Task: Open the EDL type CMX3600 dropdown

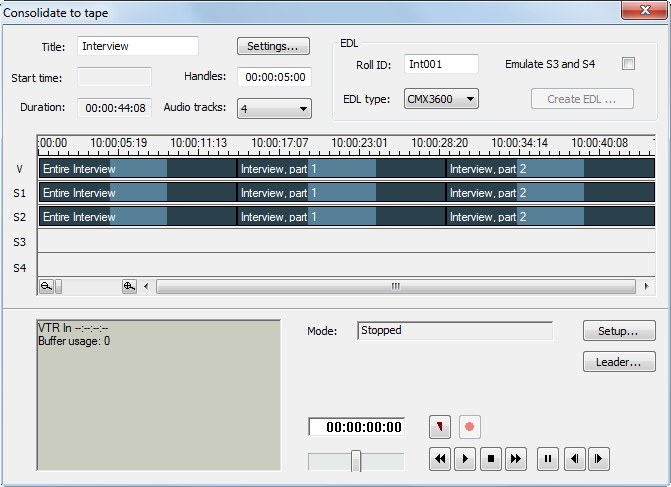Action: tap(441, 99)
